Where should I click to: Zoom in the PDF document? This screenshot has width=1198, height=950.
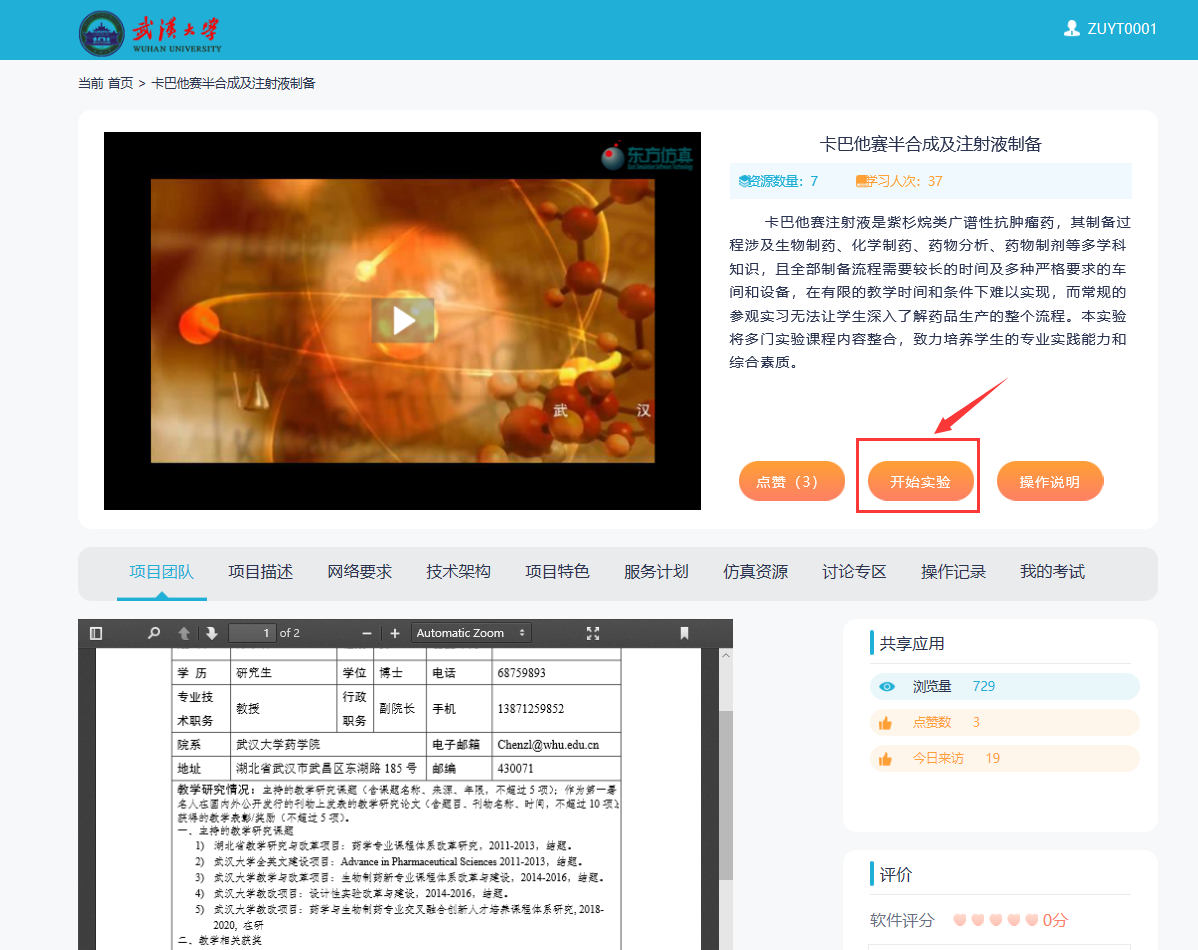395,633
